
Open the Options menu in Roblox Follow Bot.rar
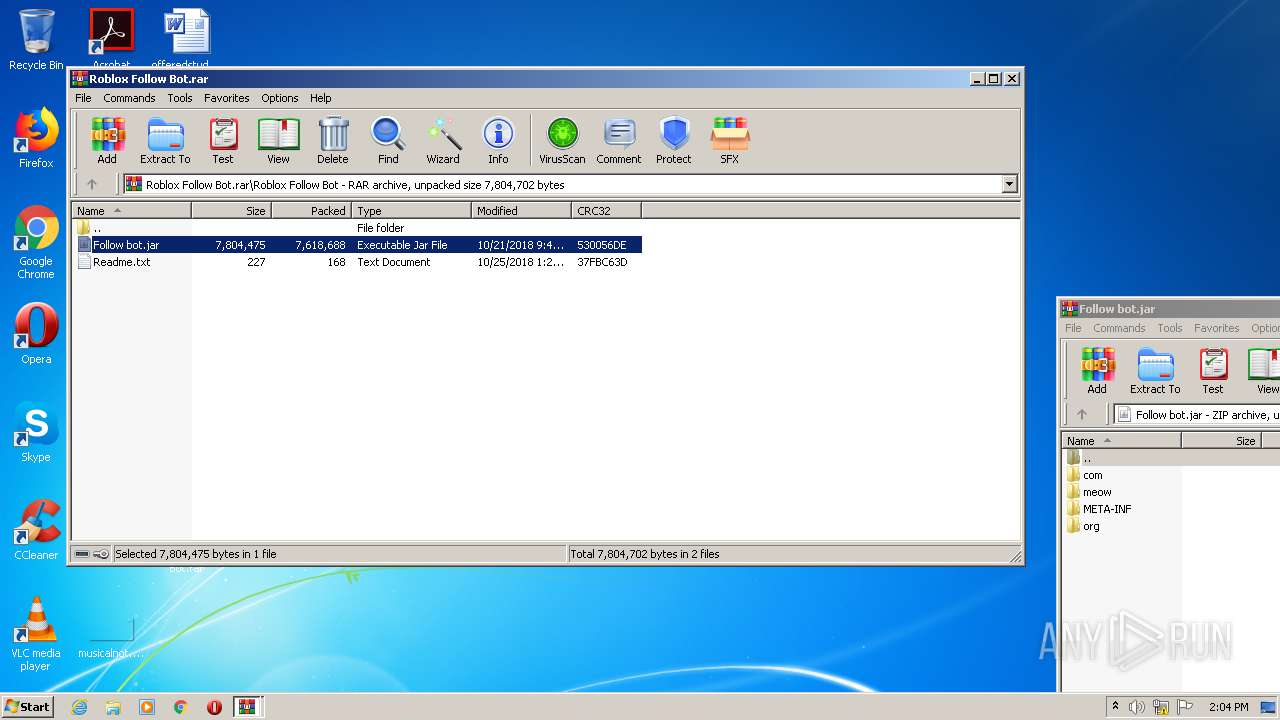pos(280,98)
